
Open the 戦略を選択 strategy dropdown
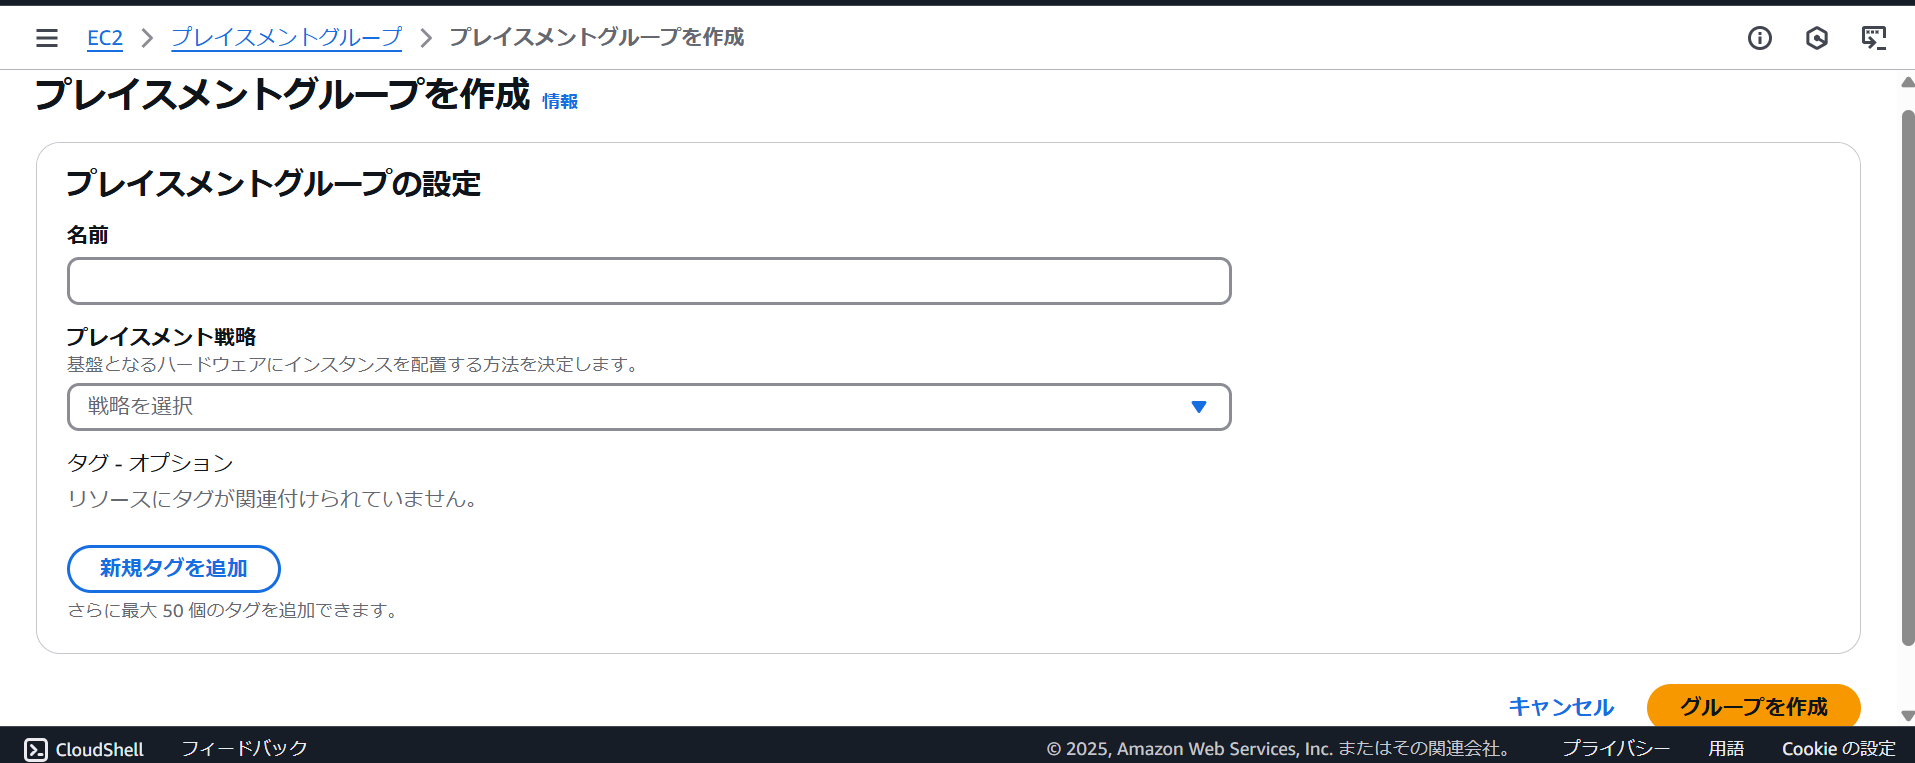[x=649, y=407]
